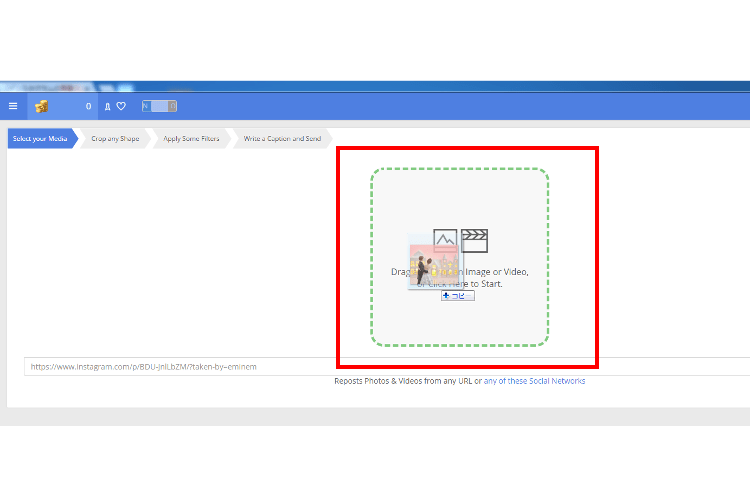
Task: Open 'any of these Social Networks' link
Action: (x=535, y=381)
